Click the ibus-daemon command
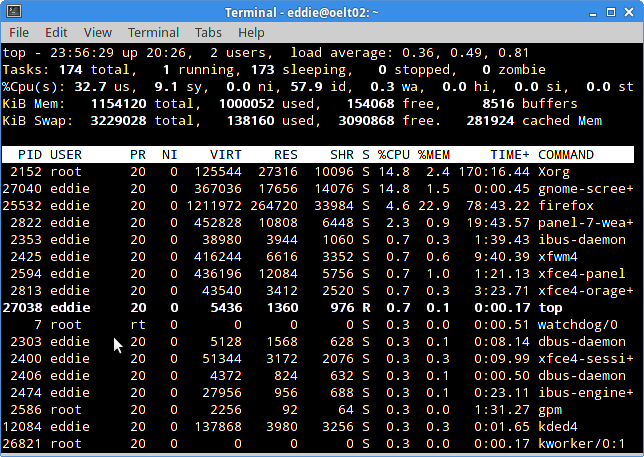This screenshot has width=644, height=457. 582,240
